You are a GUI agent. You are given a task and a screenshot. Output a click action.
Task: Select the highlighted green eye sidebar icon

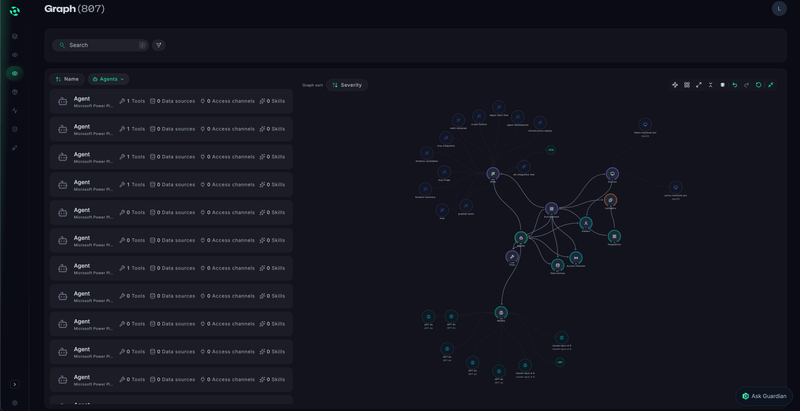tap(15, 73)
